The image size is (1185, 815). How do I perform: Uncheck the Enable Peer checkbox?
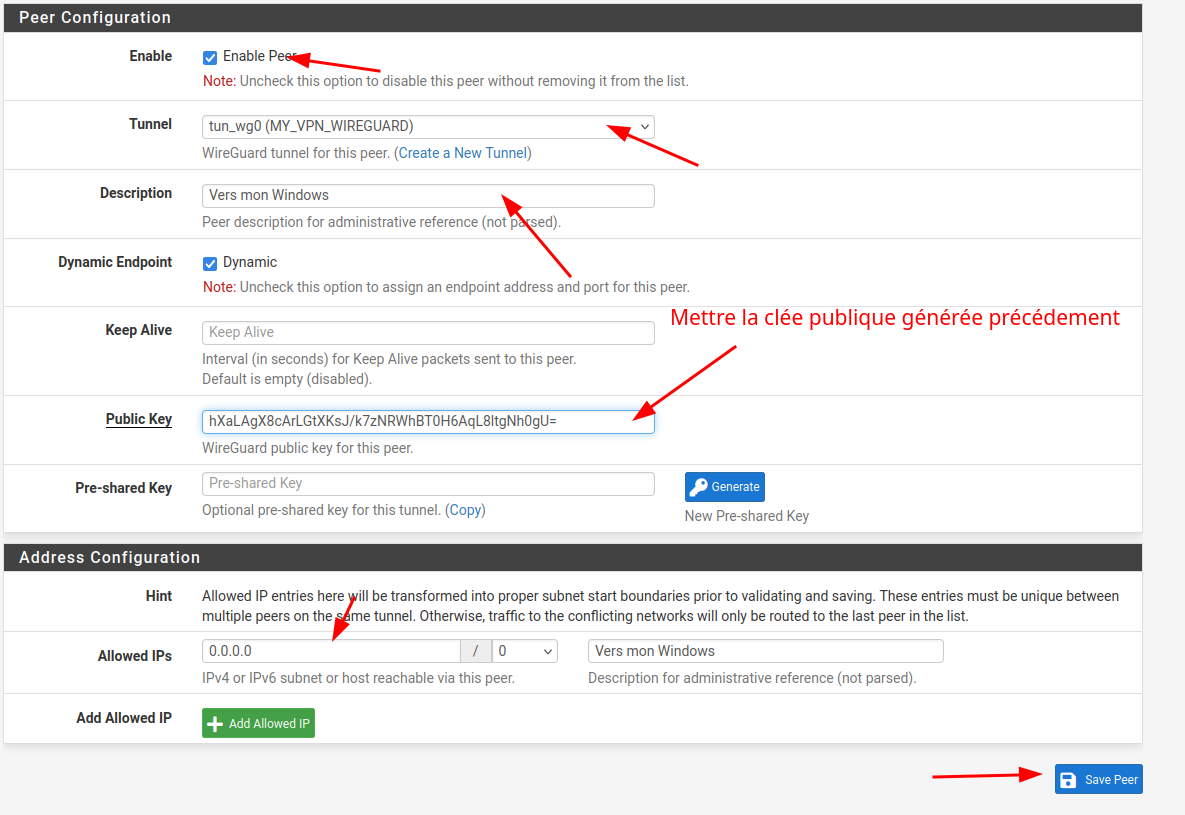(210, 58)
